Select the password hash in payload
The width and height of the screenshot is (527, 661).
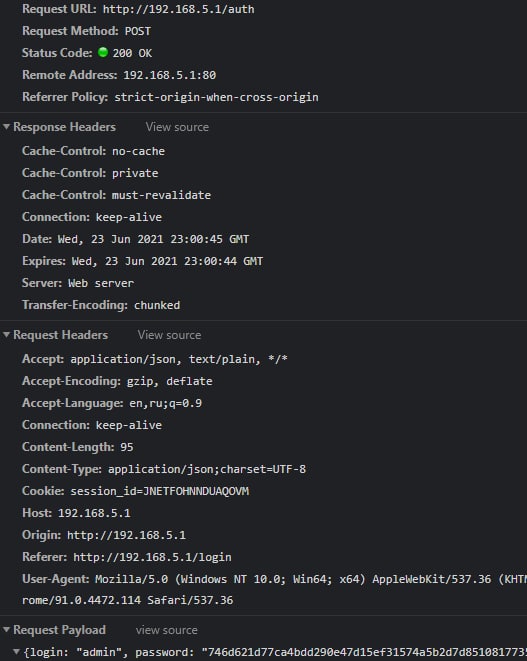(364, 652)
